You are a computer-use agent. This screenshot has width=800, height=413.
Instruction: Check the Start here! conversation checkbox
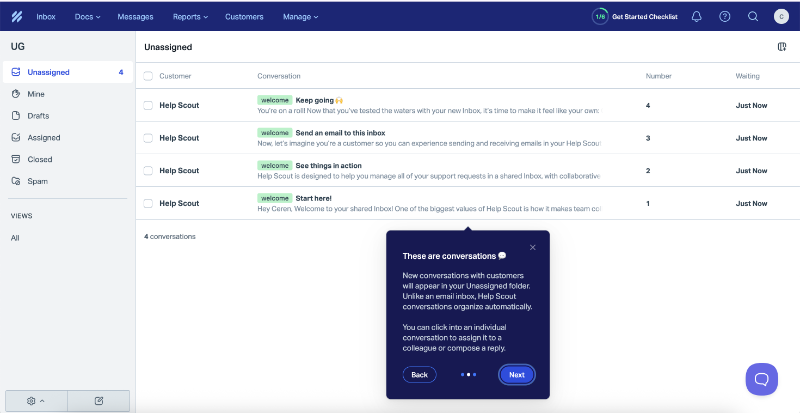pos(148,203)
